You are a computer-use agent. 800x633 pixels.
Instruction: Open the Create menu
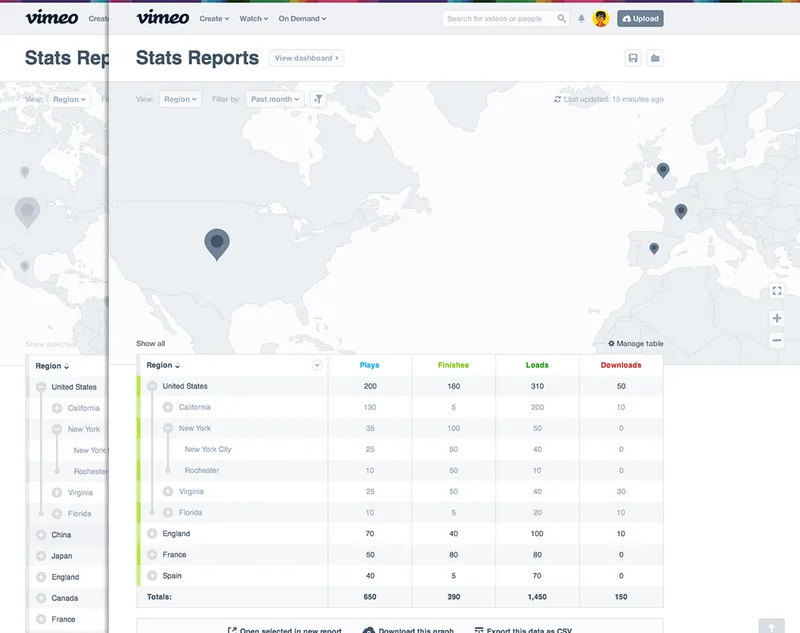[214, 18]
